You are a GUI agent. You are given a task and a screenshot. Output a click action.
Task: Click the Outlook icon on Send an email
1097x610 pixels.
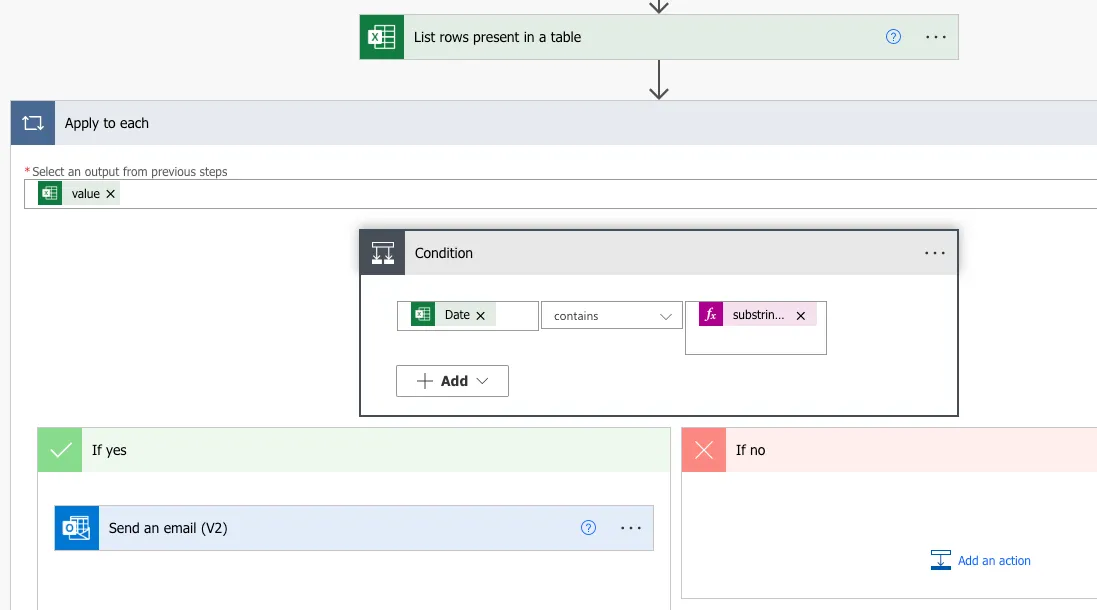pos(77,528)
